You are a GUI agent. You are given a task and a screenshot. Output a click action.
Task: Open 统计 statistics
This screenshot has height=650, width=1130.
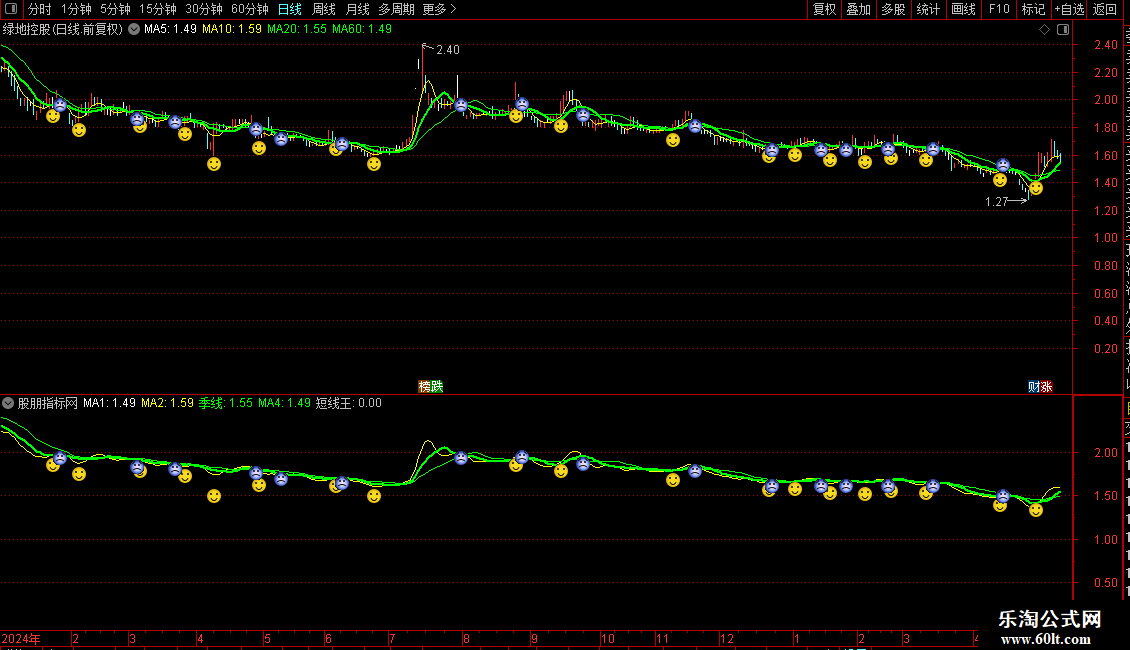[x=928, y=9]
